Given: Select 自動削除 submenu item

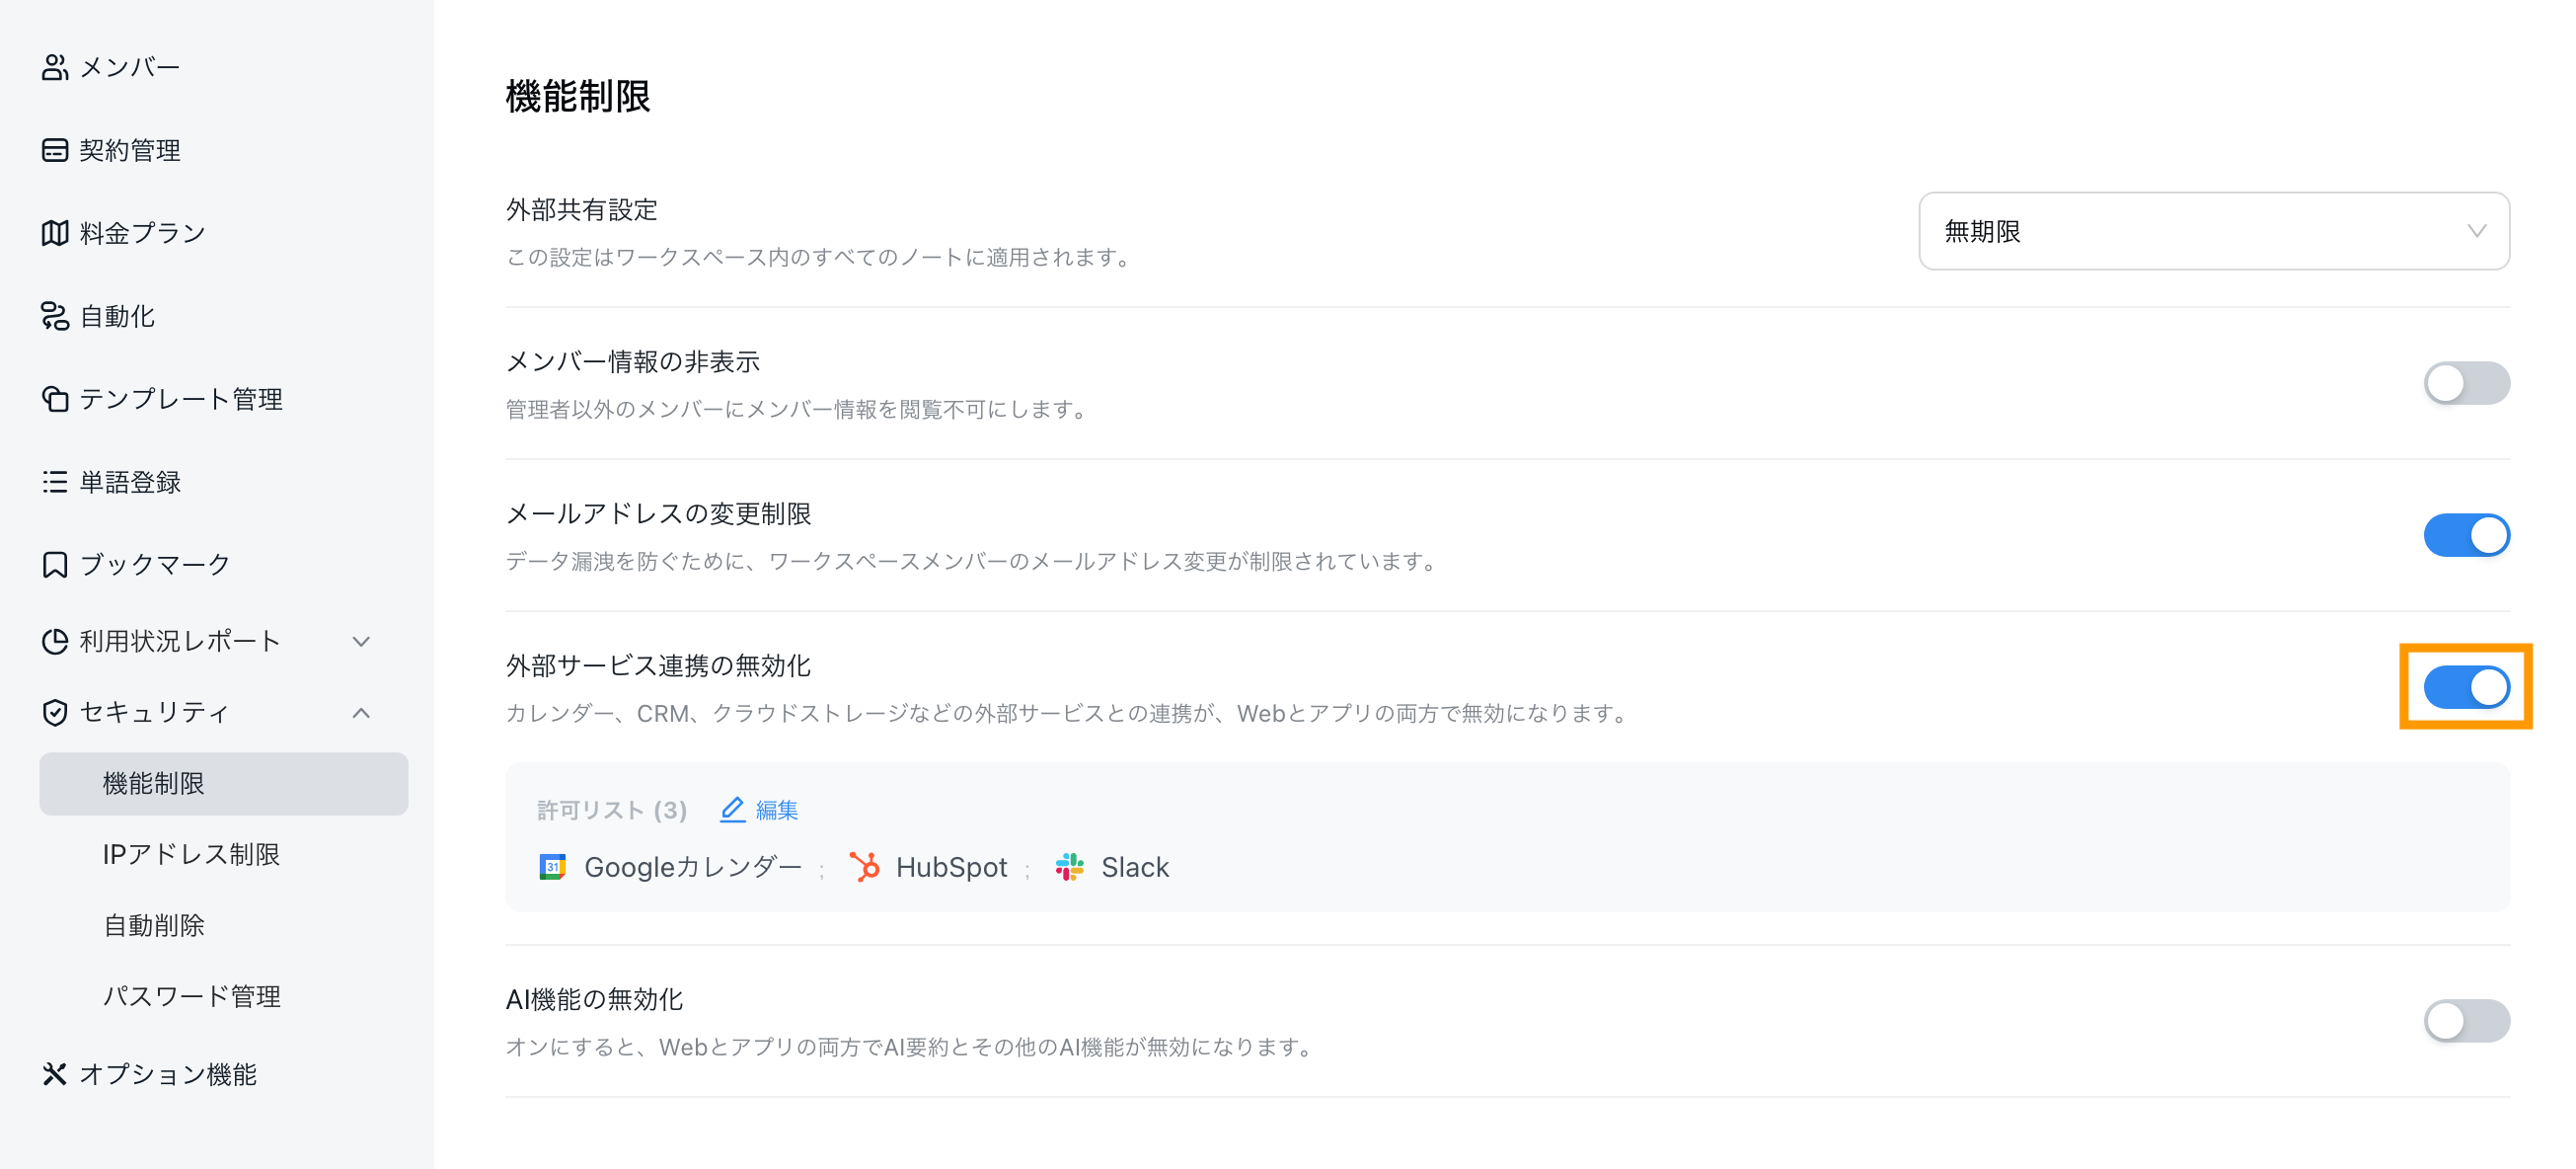Looking at the screenshot, I should coord(153,925).
